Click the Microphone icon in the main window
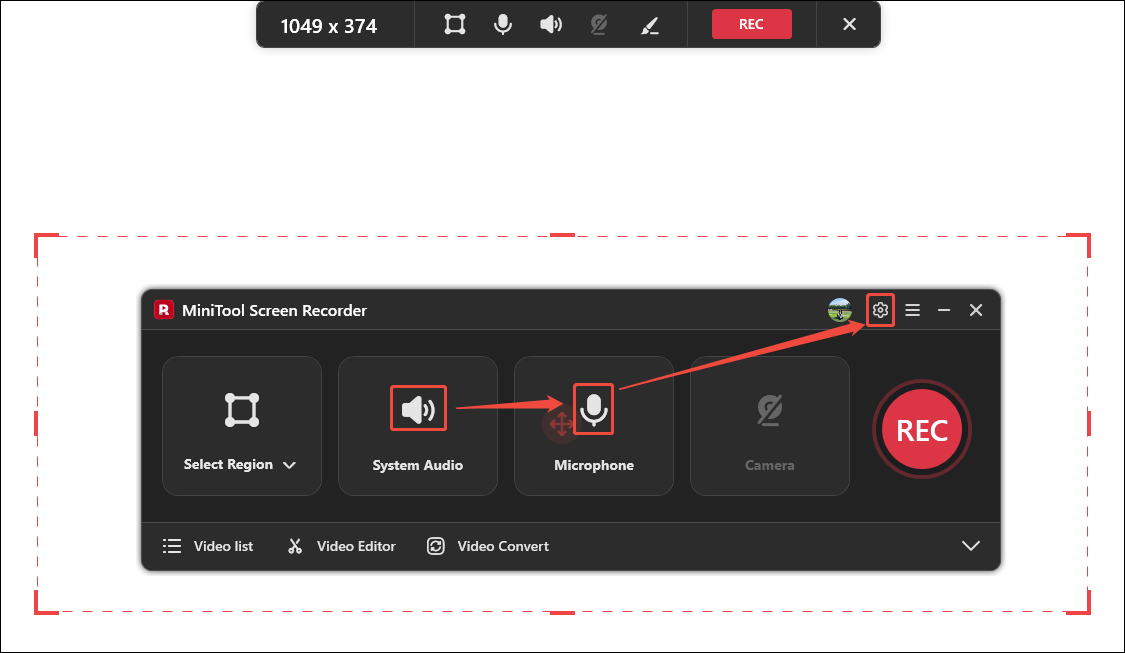The image size is (1125, 653). [593, 408]
